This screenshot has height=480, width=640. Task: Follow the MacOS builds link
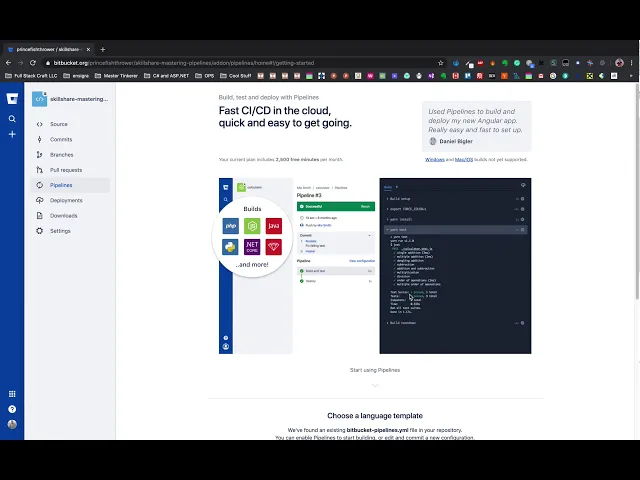(x=464, y=160)
